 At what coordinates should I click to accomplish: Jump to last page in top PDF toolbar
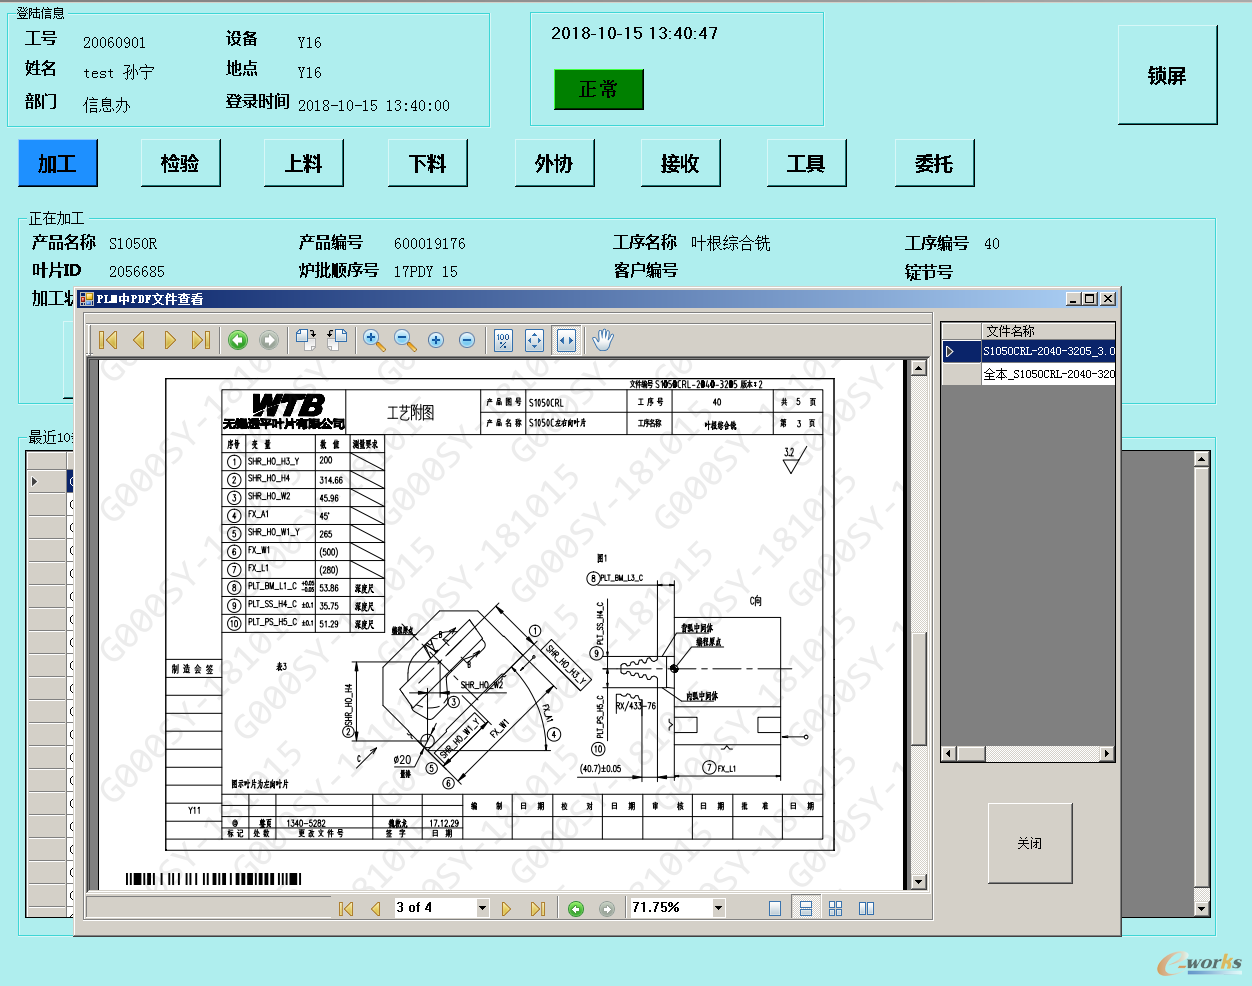click(x=201, y=340)
